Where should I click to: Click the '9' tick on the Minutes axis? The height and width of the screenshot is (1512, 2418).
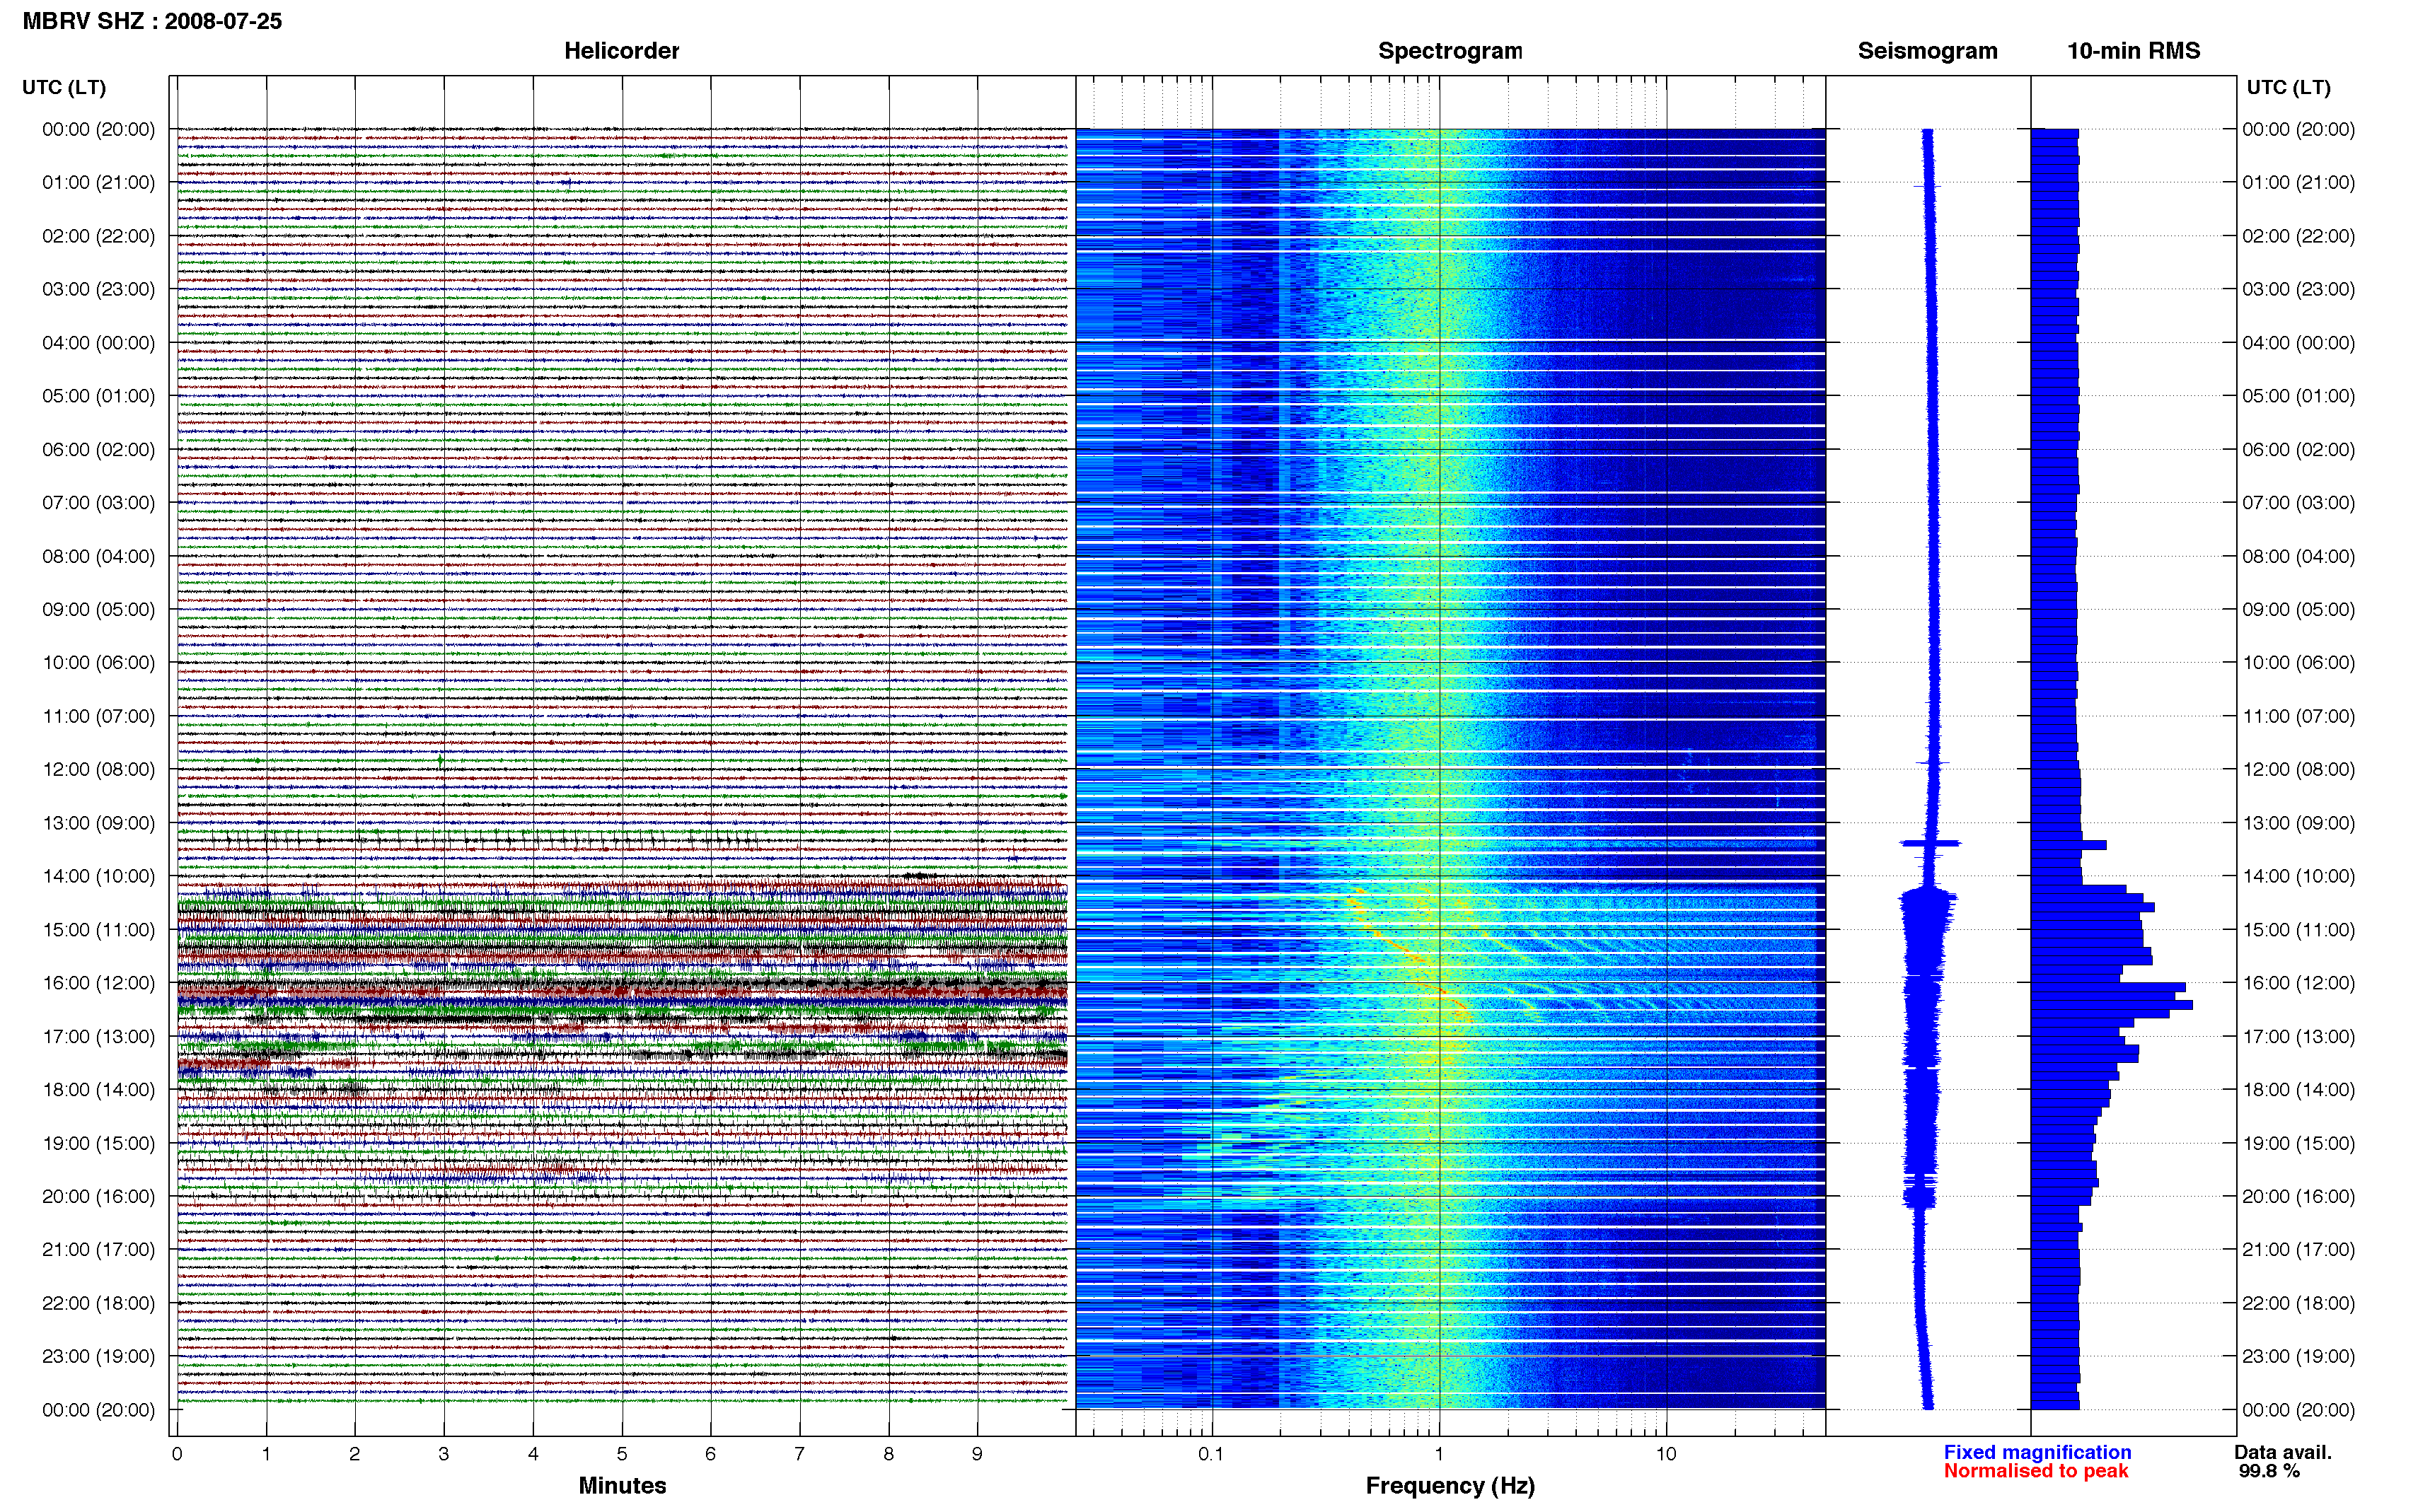(977, 1454)
